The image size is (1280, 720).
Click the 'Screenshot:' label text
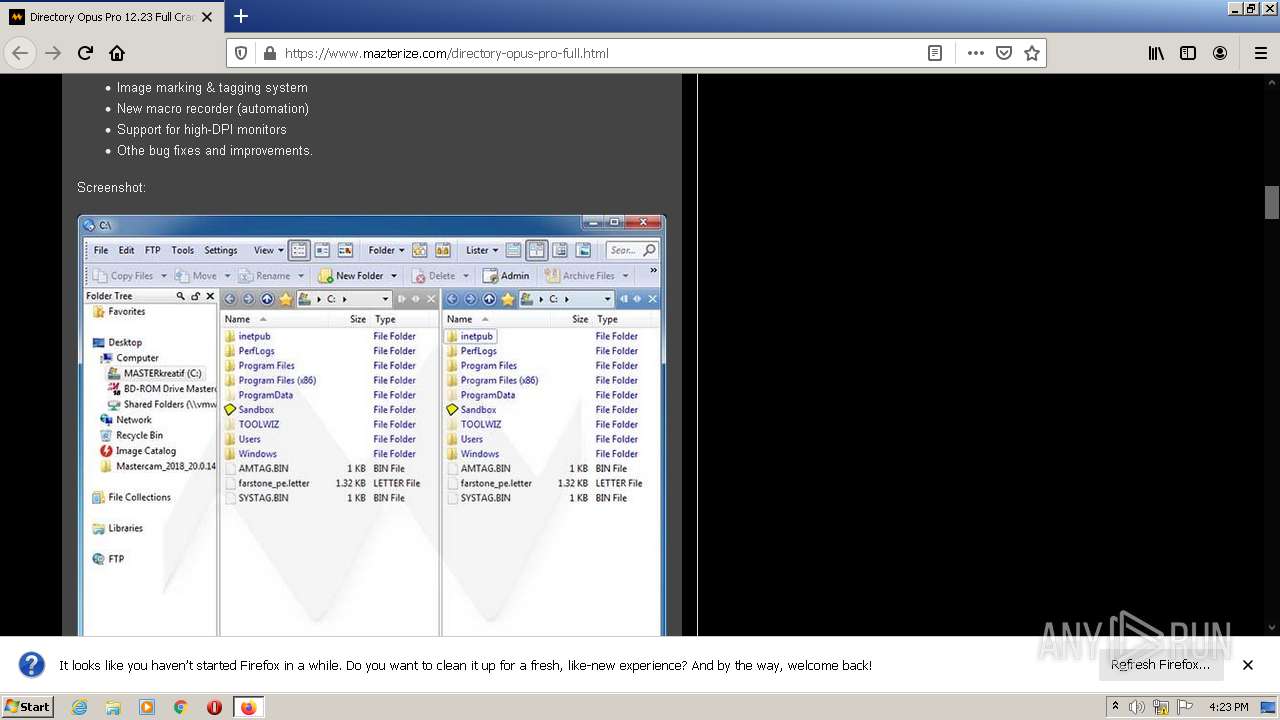(x=111, y=188)
